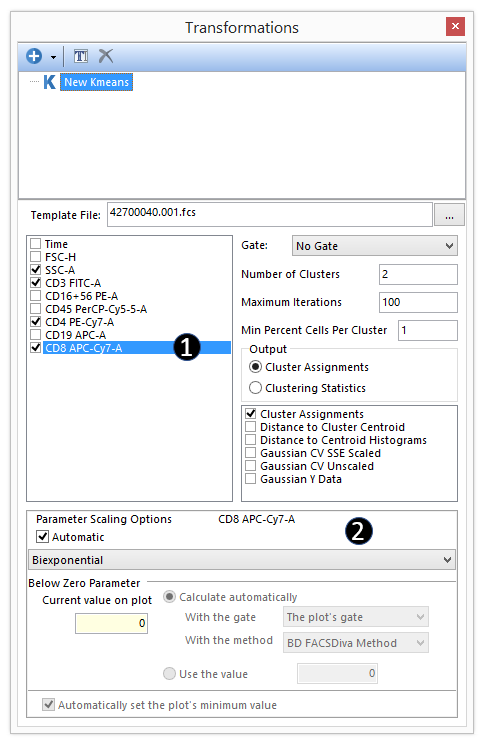Viewport: 488px width, 746px height.
Task: Select the New Kmeans tree item
Action: (97, 82)
